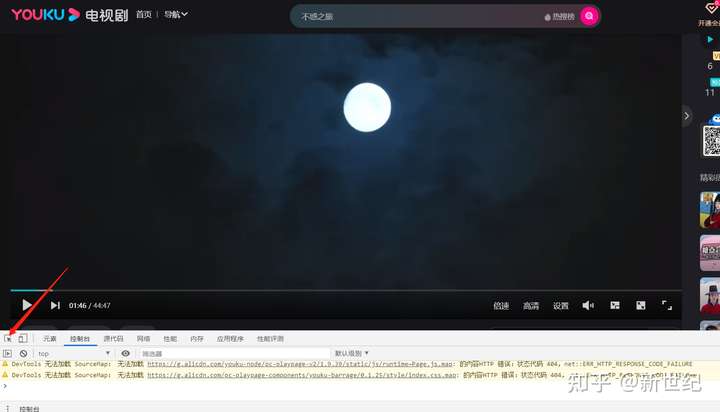The height and width of the screenshot is (412, 720).
Task: Enter fullscreen mode
Action: pos(667,305)
